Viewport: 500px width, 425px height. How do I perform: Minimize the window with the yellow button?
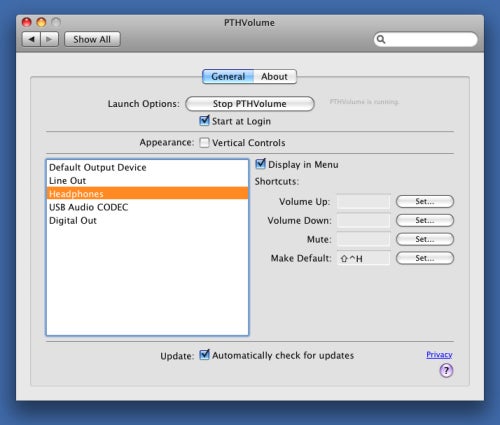(x=41, y=22)
